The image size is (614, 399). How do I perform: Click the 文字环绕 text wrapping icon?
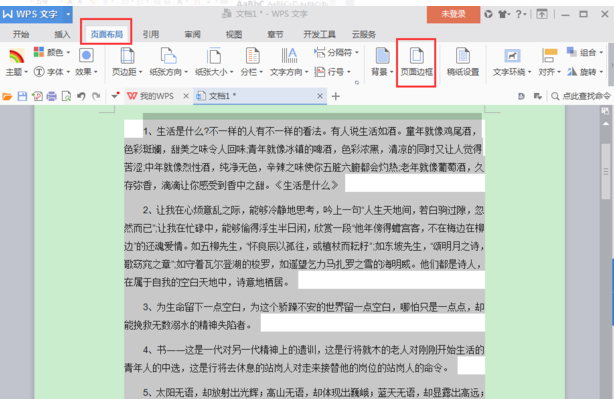point(512,56)
